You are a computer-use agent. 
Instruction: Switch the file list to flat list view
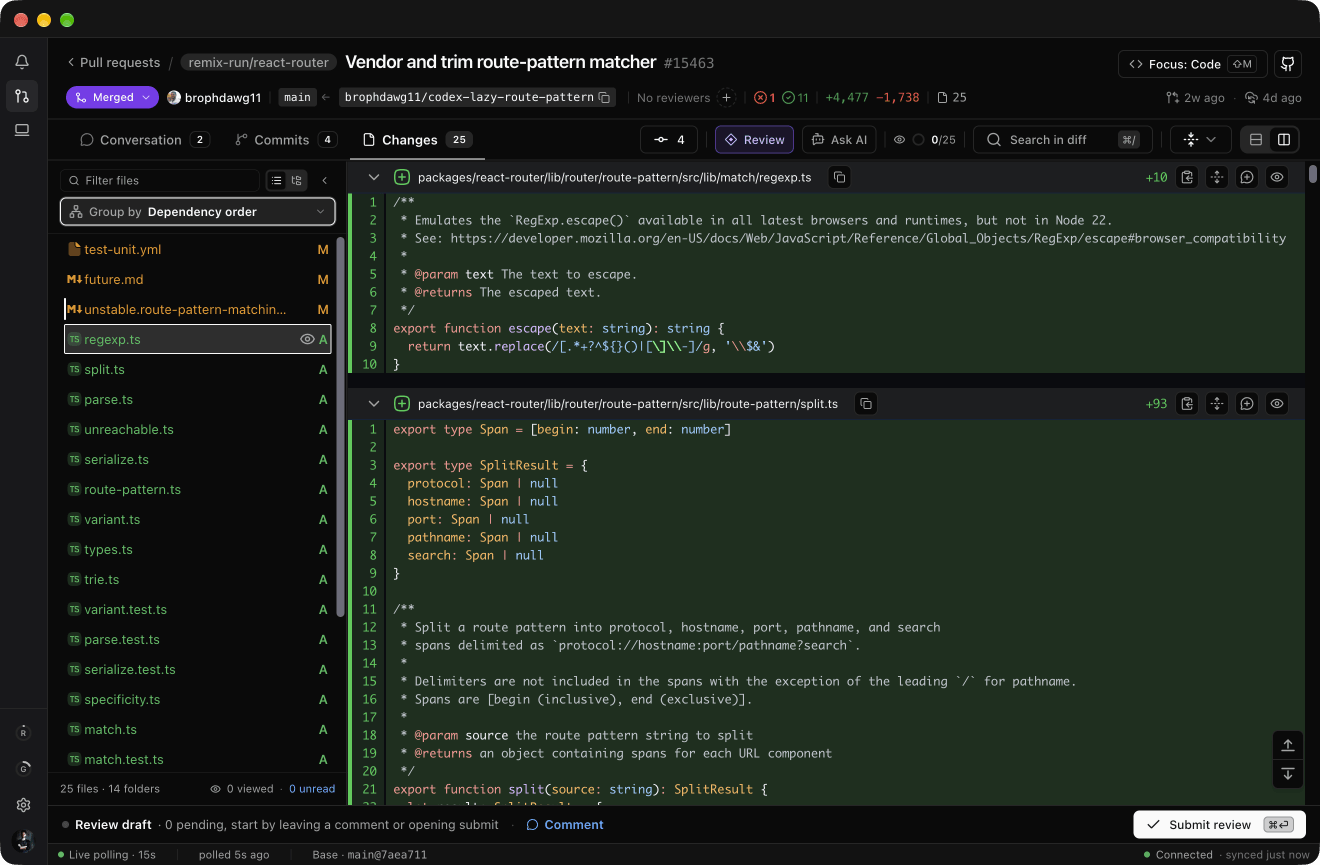point(277,181)
